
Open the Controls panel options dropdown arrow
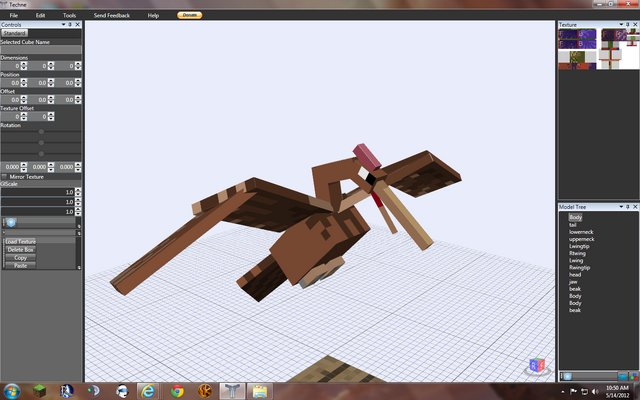pos(63,24)
